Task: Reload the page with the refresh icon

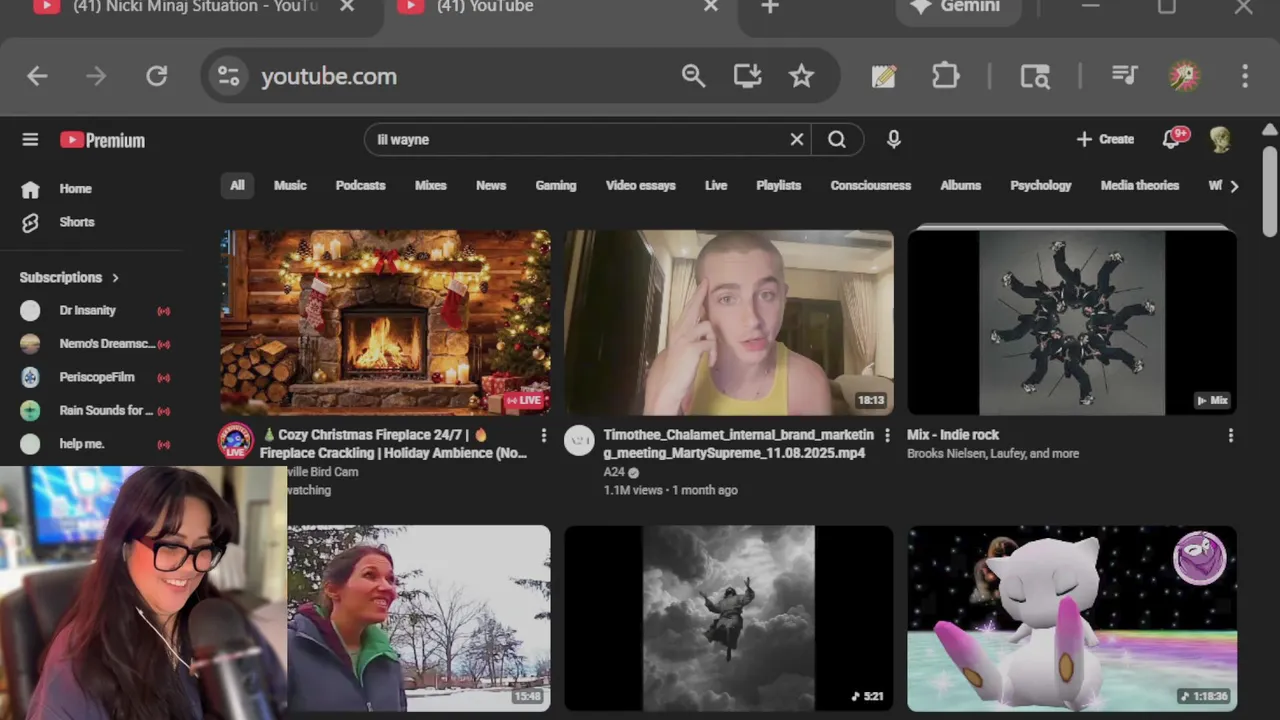Action: tap(156, 76)
